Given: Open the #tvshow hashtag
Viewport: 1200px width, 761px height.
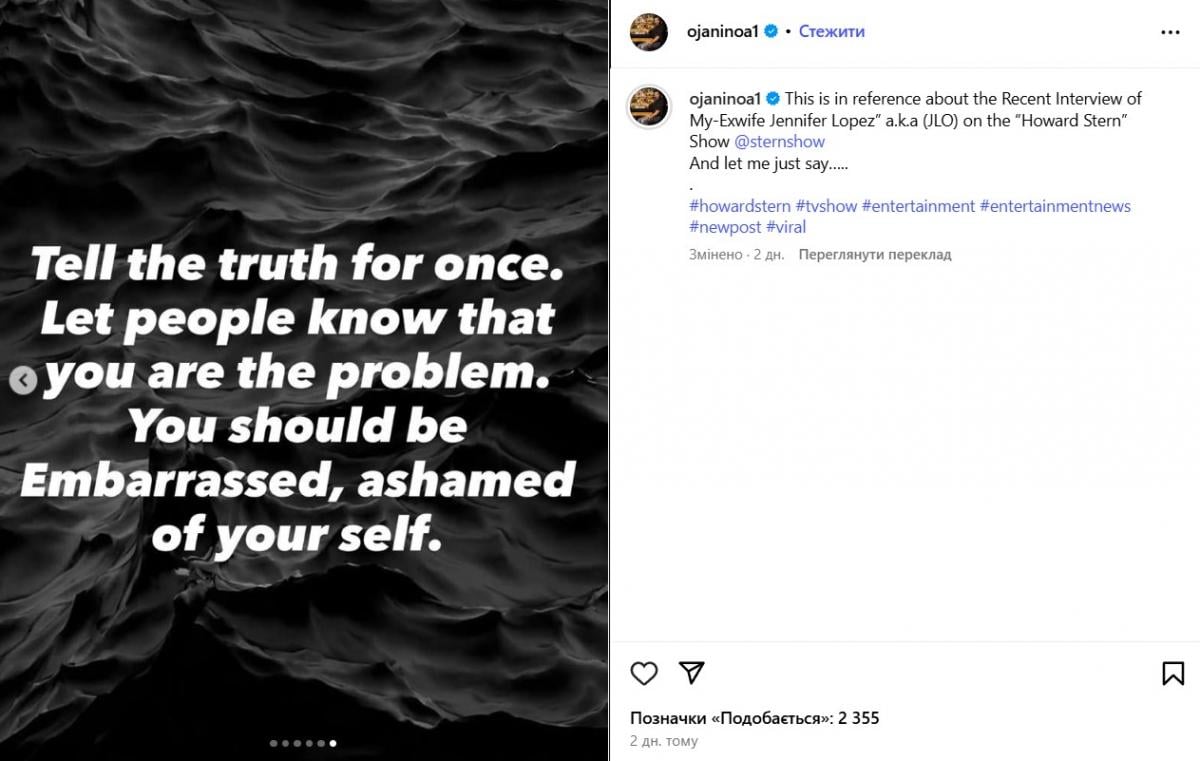Looking at the screenshot, I should coord(826,206).
